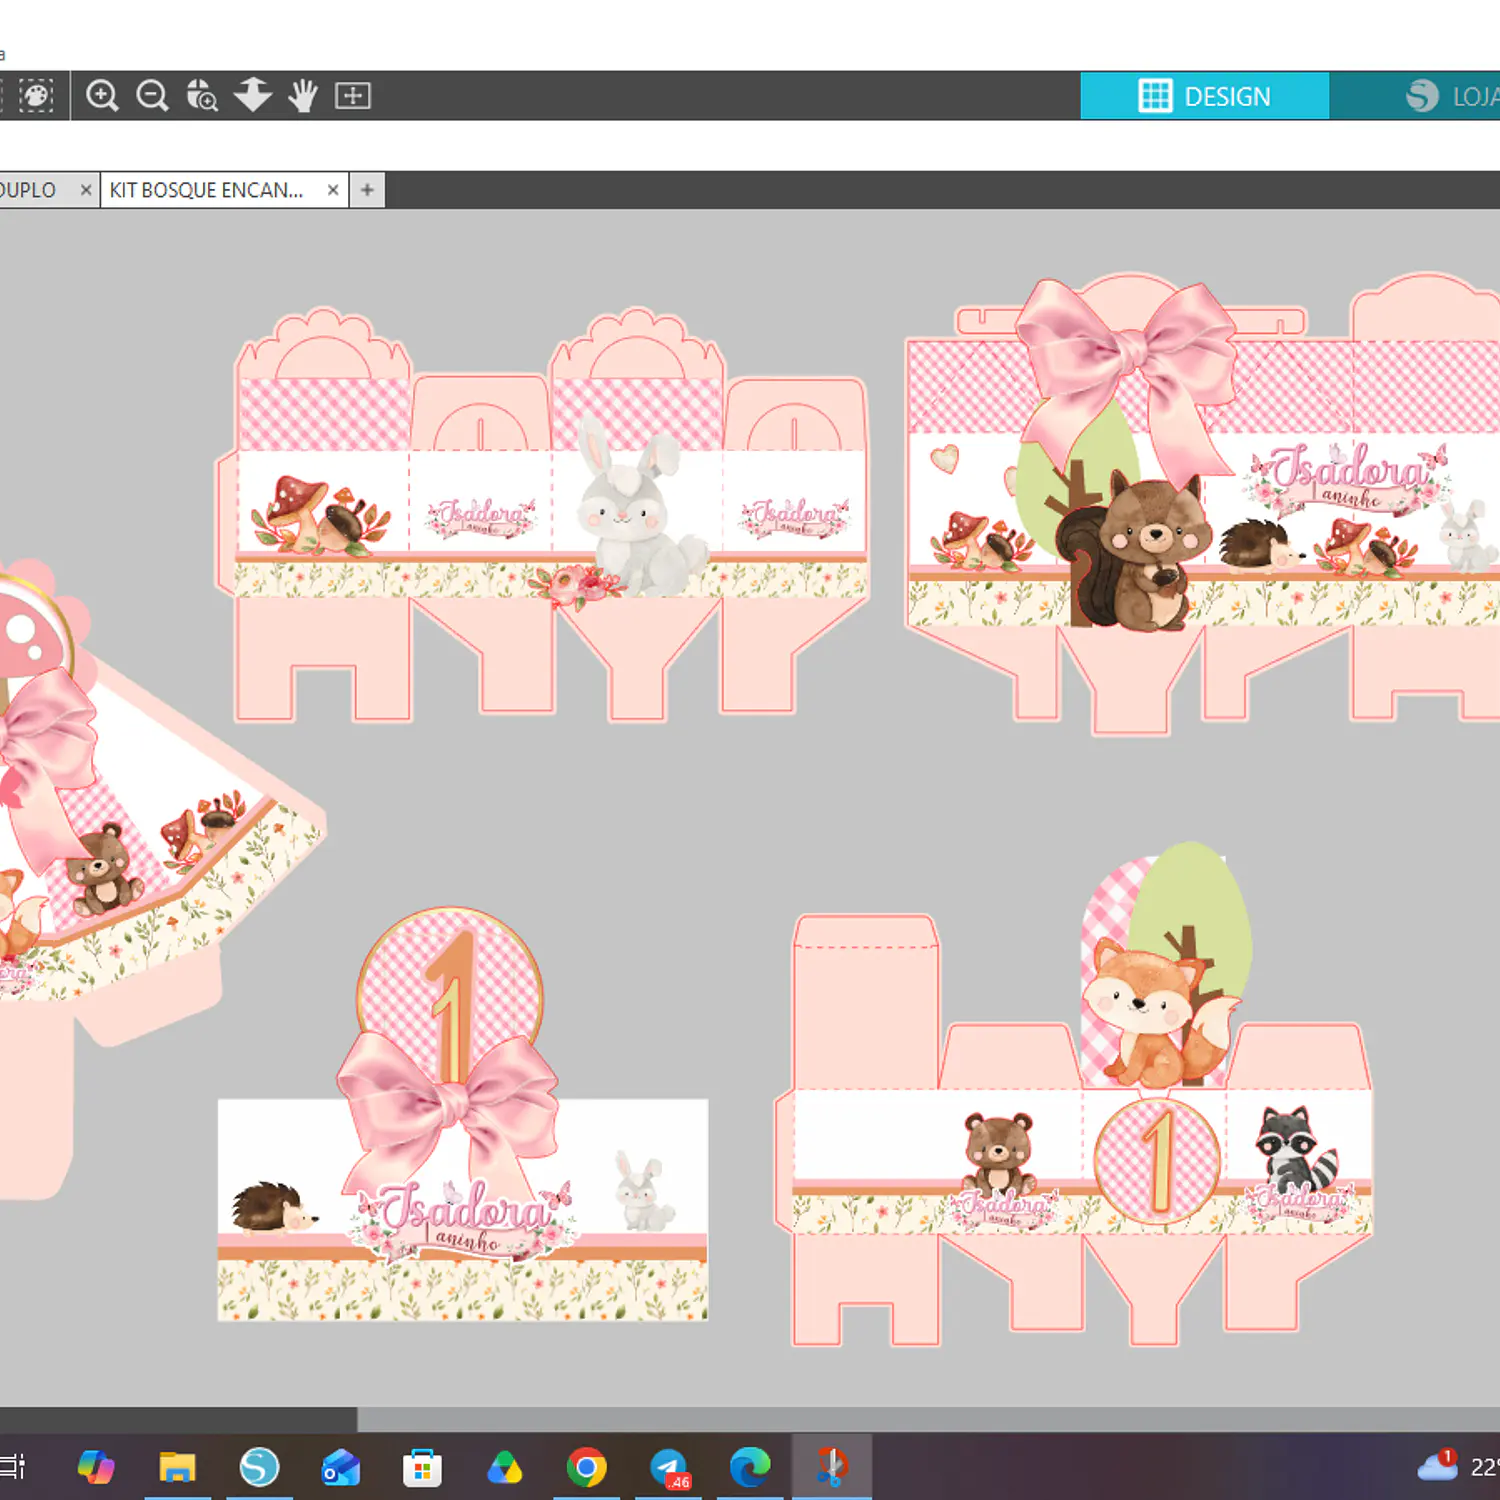Close the DUPLO document tab

(x=86, y=190)
